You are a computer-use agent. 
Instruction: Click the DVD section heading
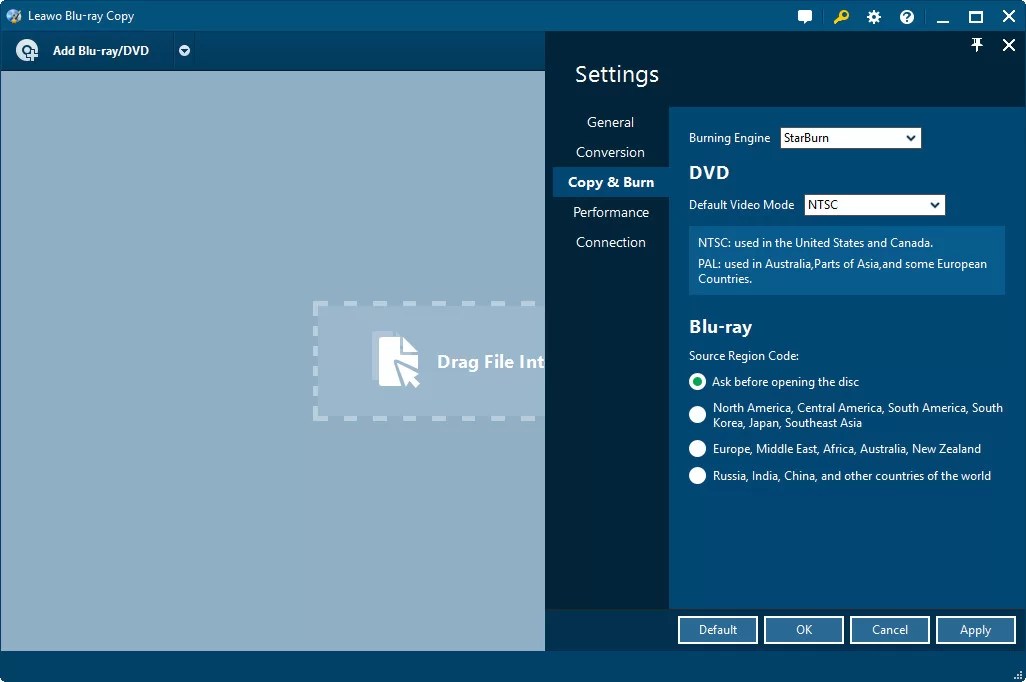(709, 173)
